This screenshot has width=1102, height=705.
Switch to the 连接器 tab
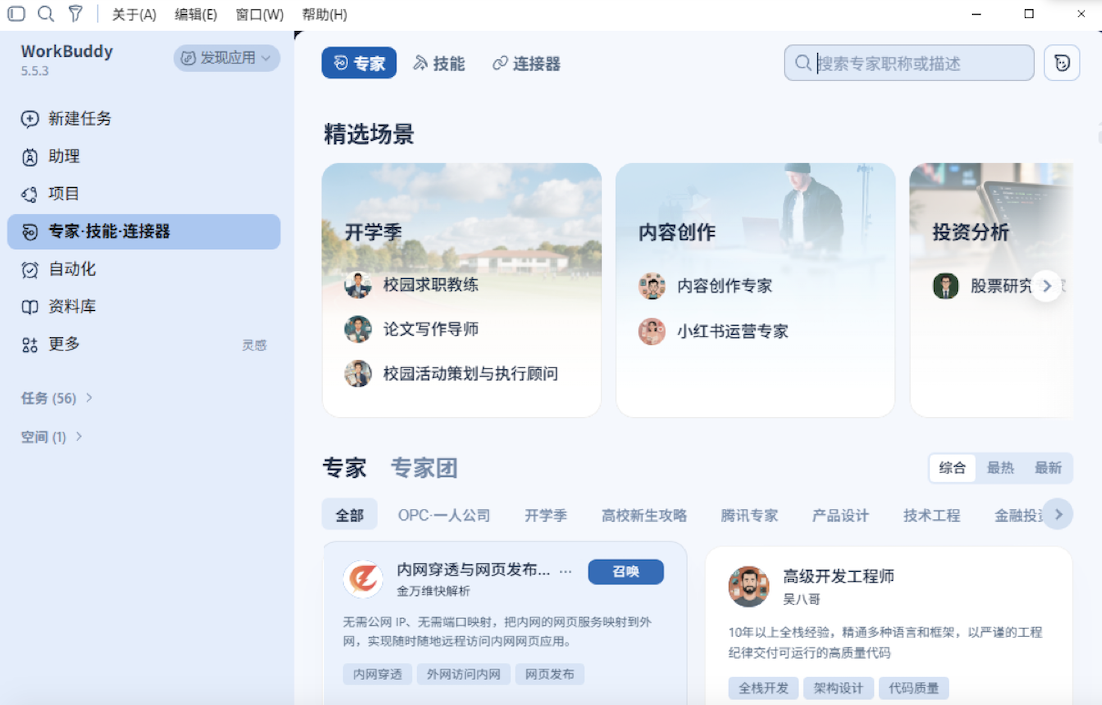pos(526,63)
